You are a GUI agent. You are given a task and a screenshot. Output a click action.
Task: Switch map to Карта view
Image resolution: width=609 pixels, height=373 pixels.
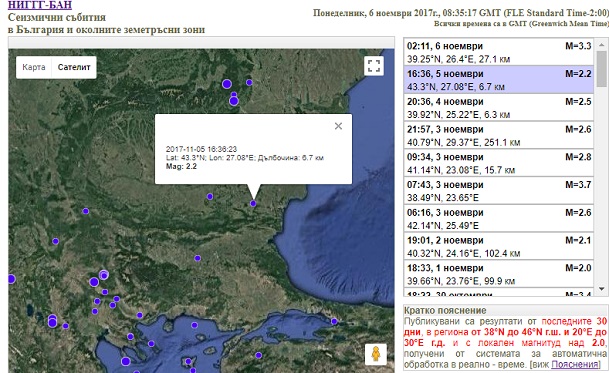(x=34, y=67)
